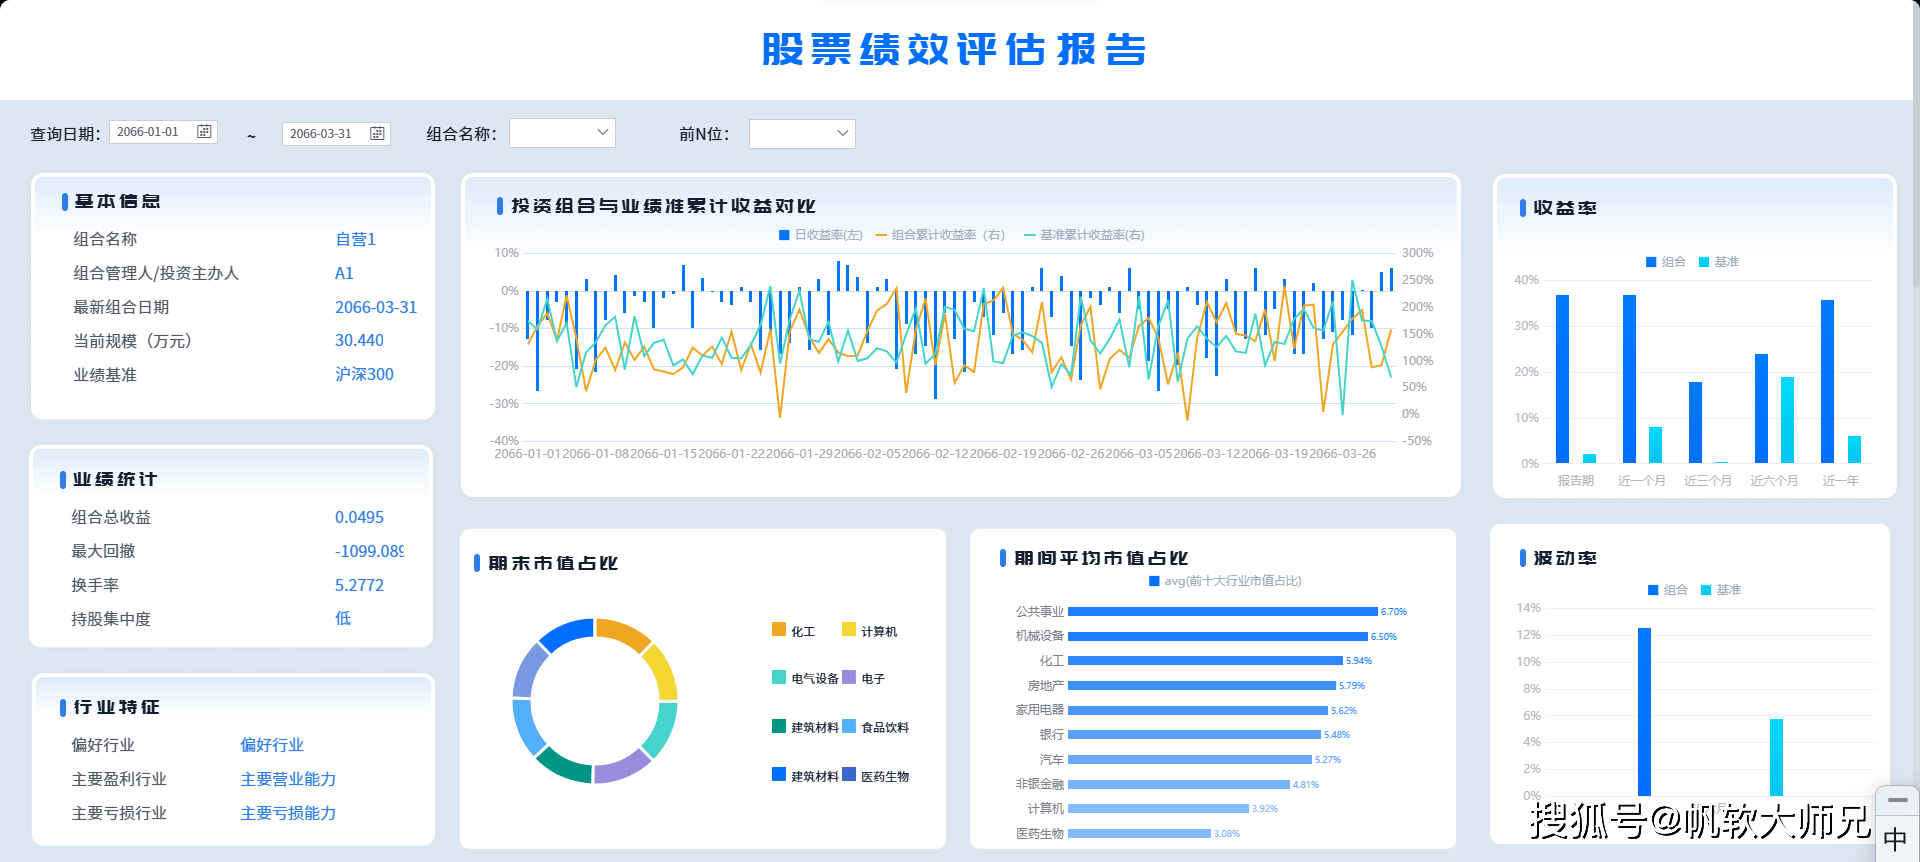
Task: Toggle 基准累计收益率(右) legend entry
Action: click(x=1085, y=235)
